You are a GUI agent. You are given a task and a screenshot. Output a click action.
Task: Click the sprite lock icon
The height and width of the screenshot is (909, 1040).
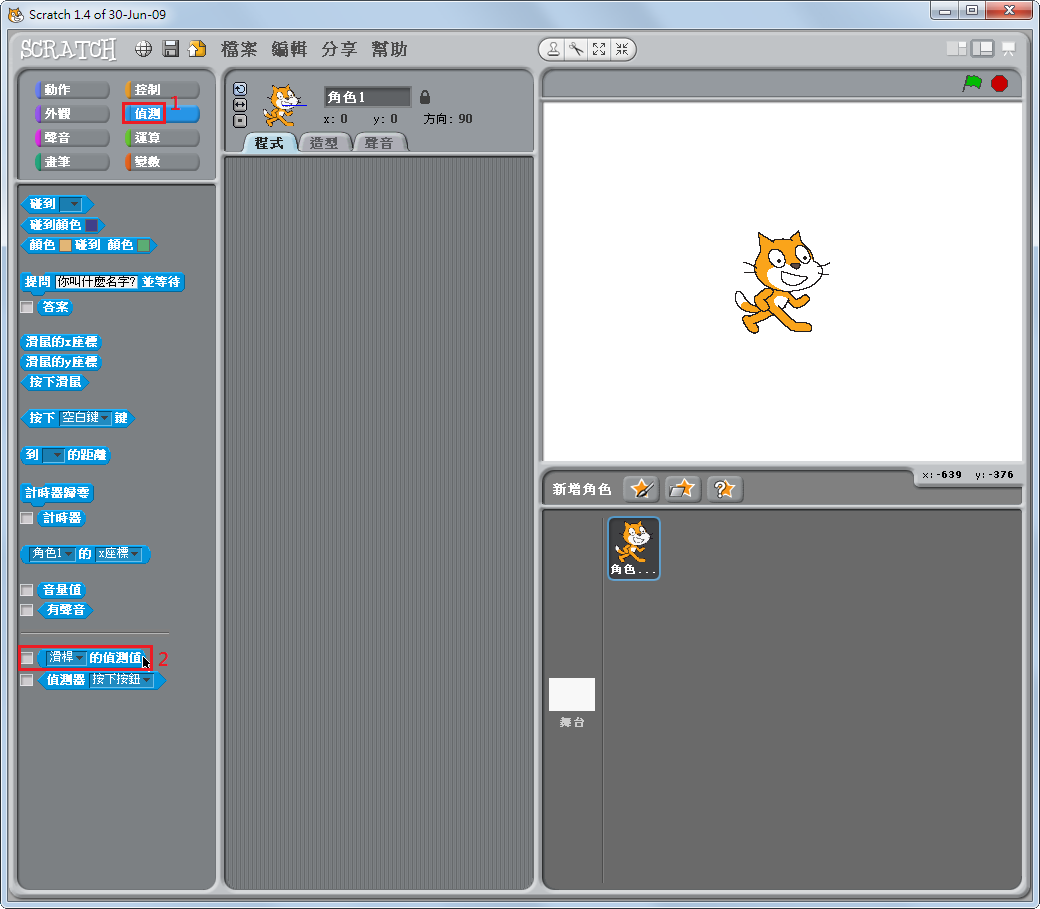pos(425,98)
